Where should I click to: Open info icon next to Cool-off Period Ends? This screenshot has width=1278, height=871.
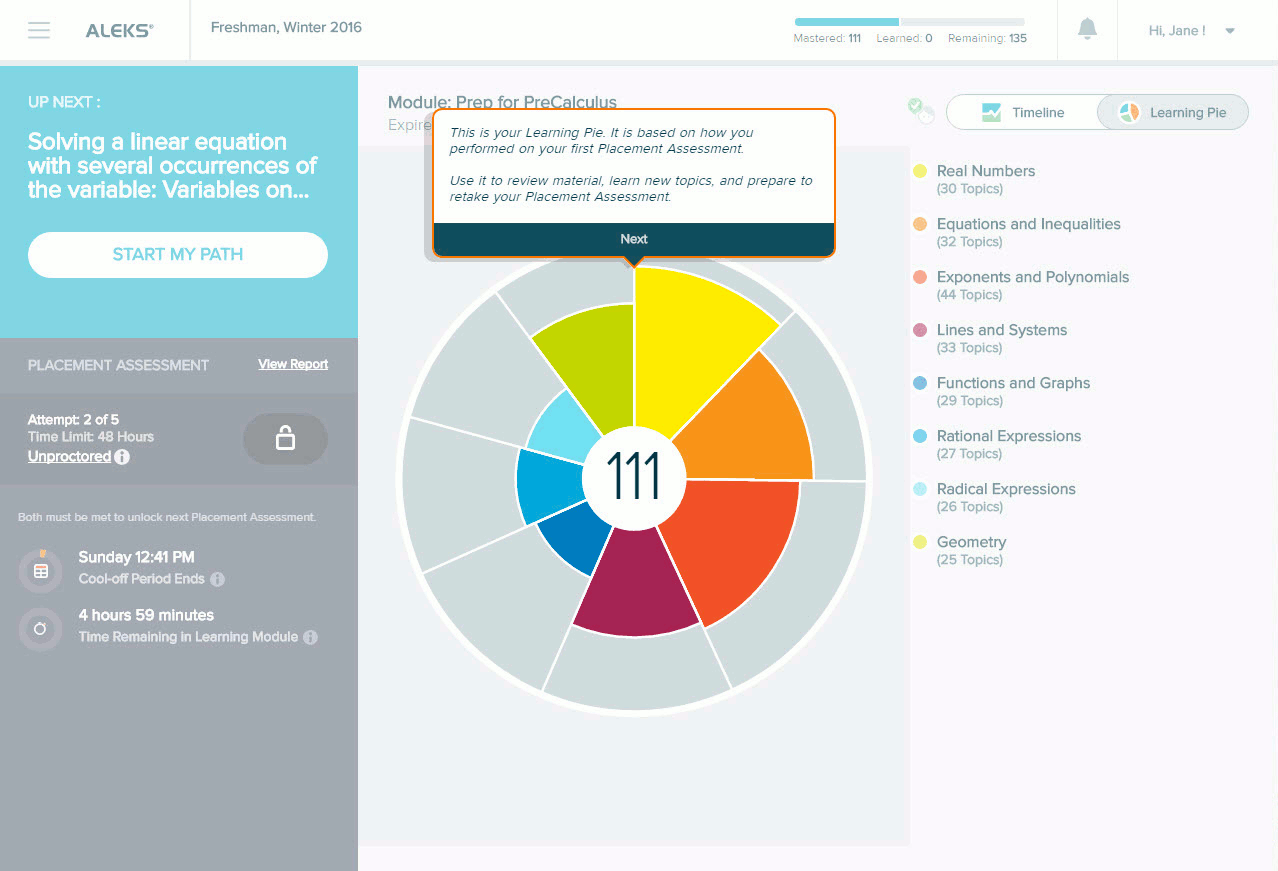(218, 579)
